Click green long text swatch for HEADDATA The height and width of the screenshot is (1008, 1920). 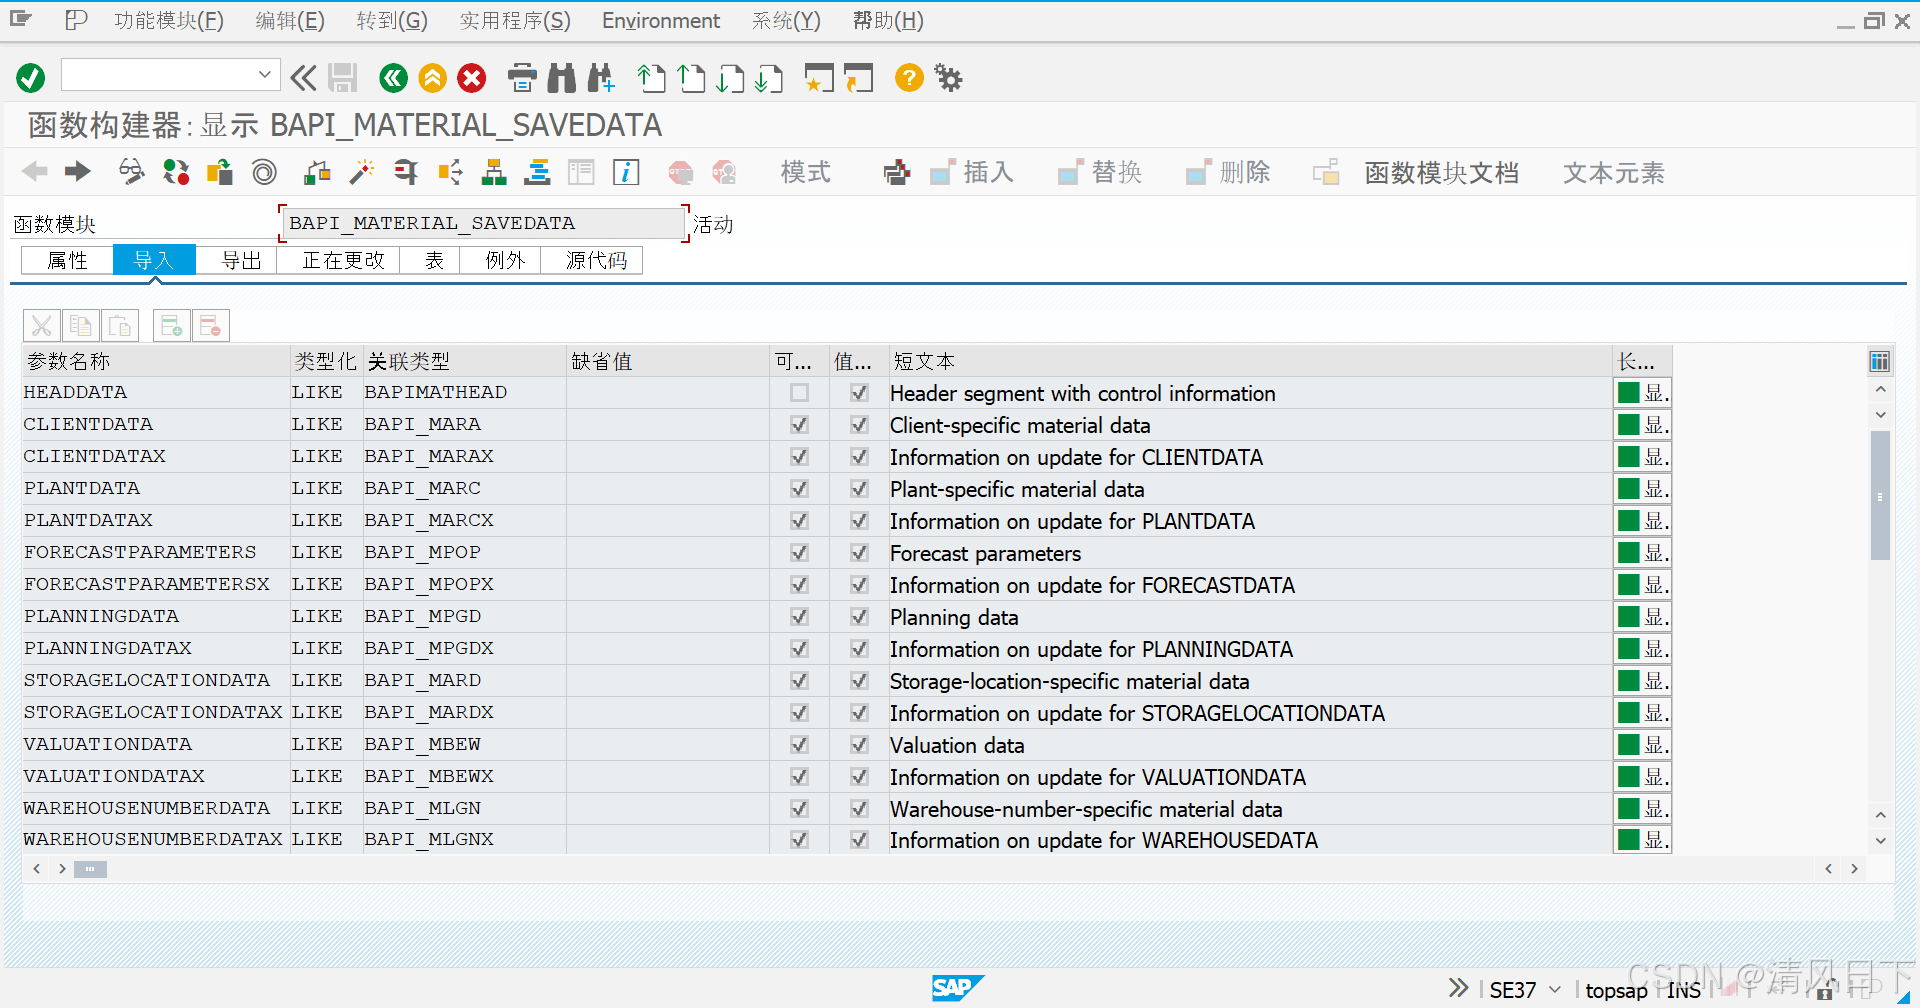tap(1629, 393)
